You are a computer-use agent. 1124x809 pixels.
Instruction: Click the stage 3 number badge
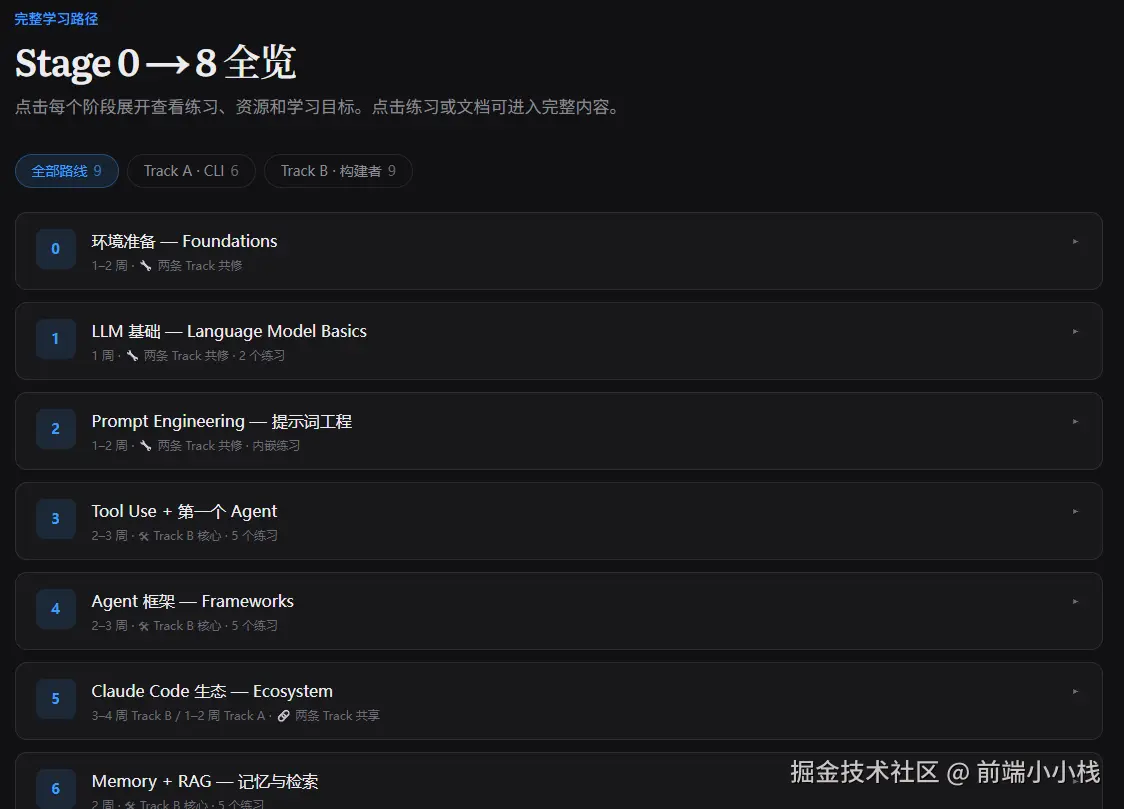tap(56, 519)
